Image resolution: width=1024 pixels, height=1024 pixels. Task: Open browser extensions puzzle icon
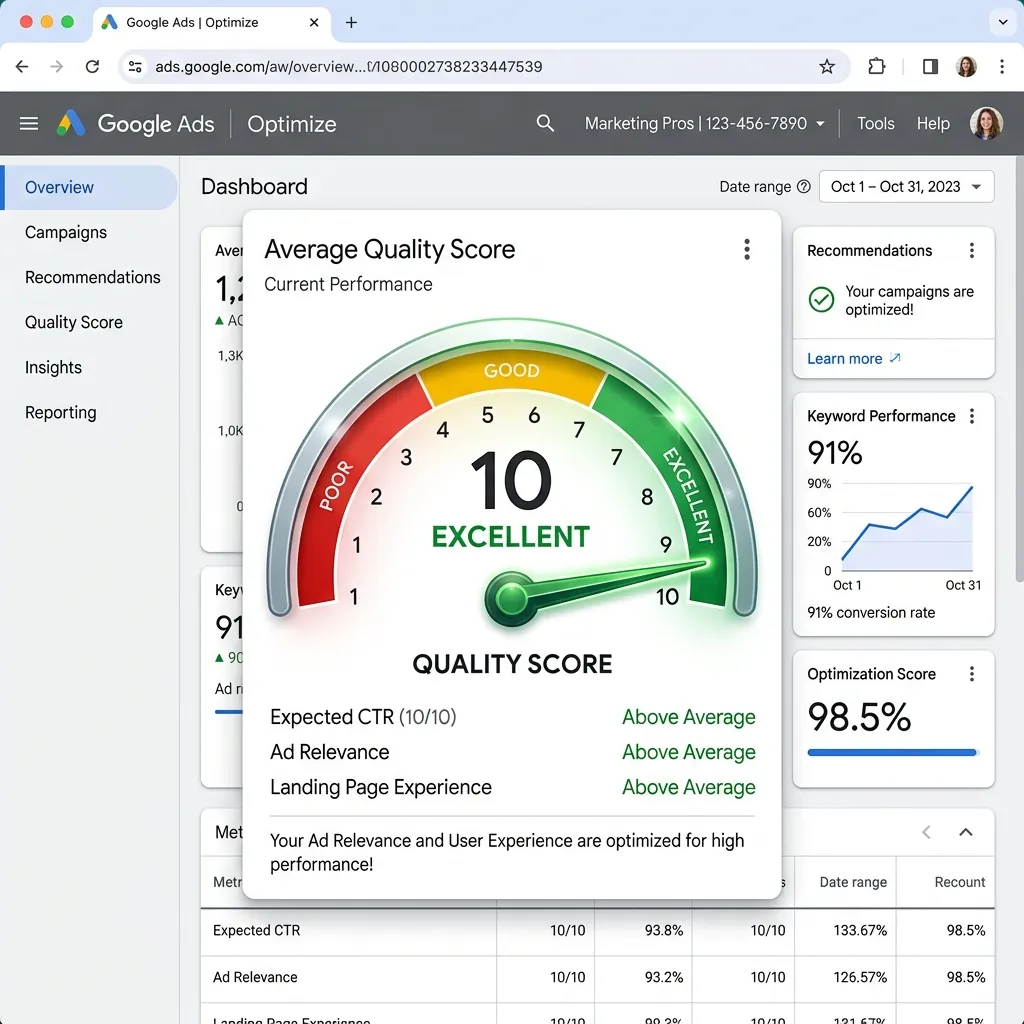(x=876, y=67)
